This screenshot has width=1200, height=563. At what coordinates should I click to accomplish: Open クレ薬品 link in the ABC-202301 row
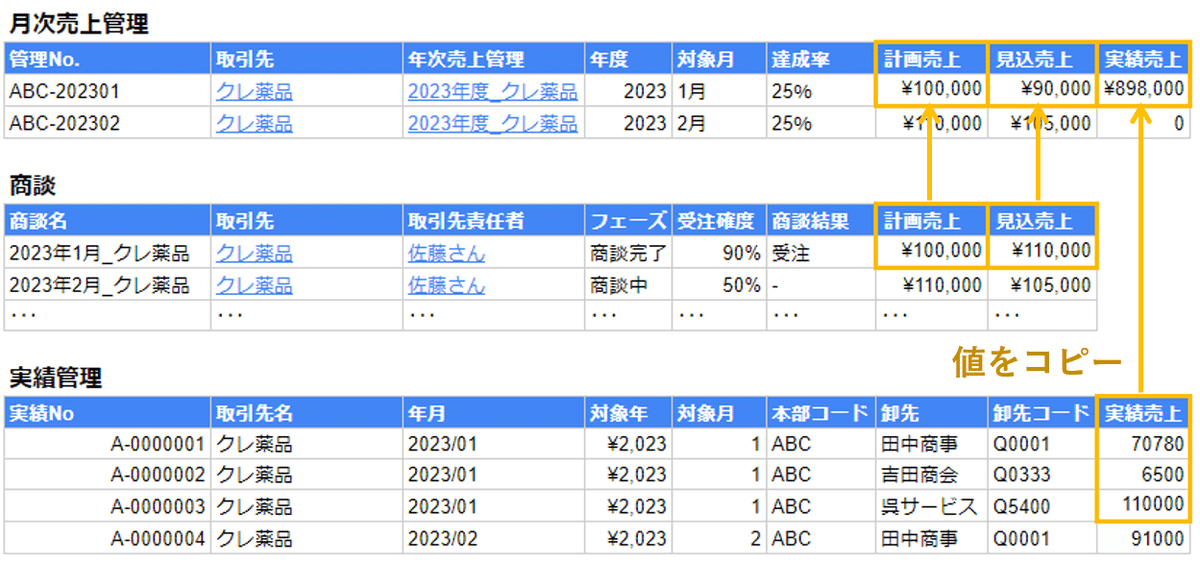click(254, 92)
